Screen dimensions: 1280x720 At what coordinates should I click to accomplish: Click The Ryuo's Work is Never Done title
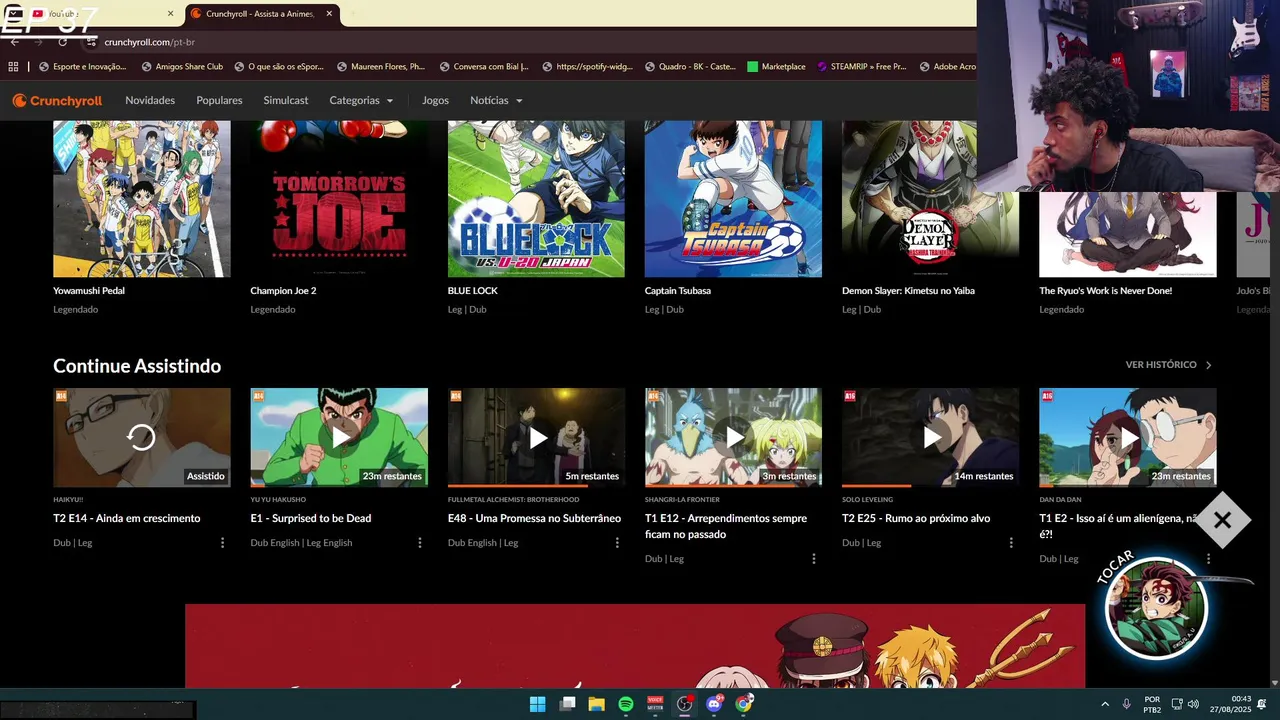pos(1105,291)
